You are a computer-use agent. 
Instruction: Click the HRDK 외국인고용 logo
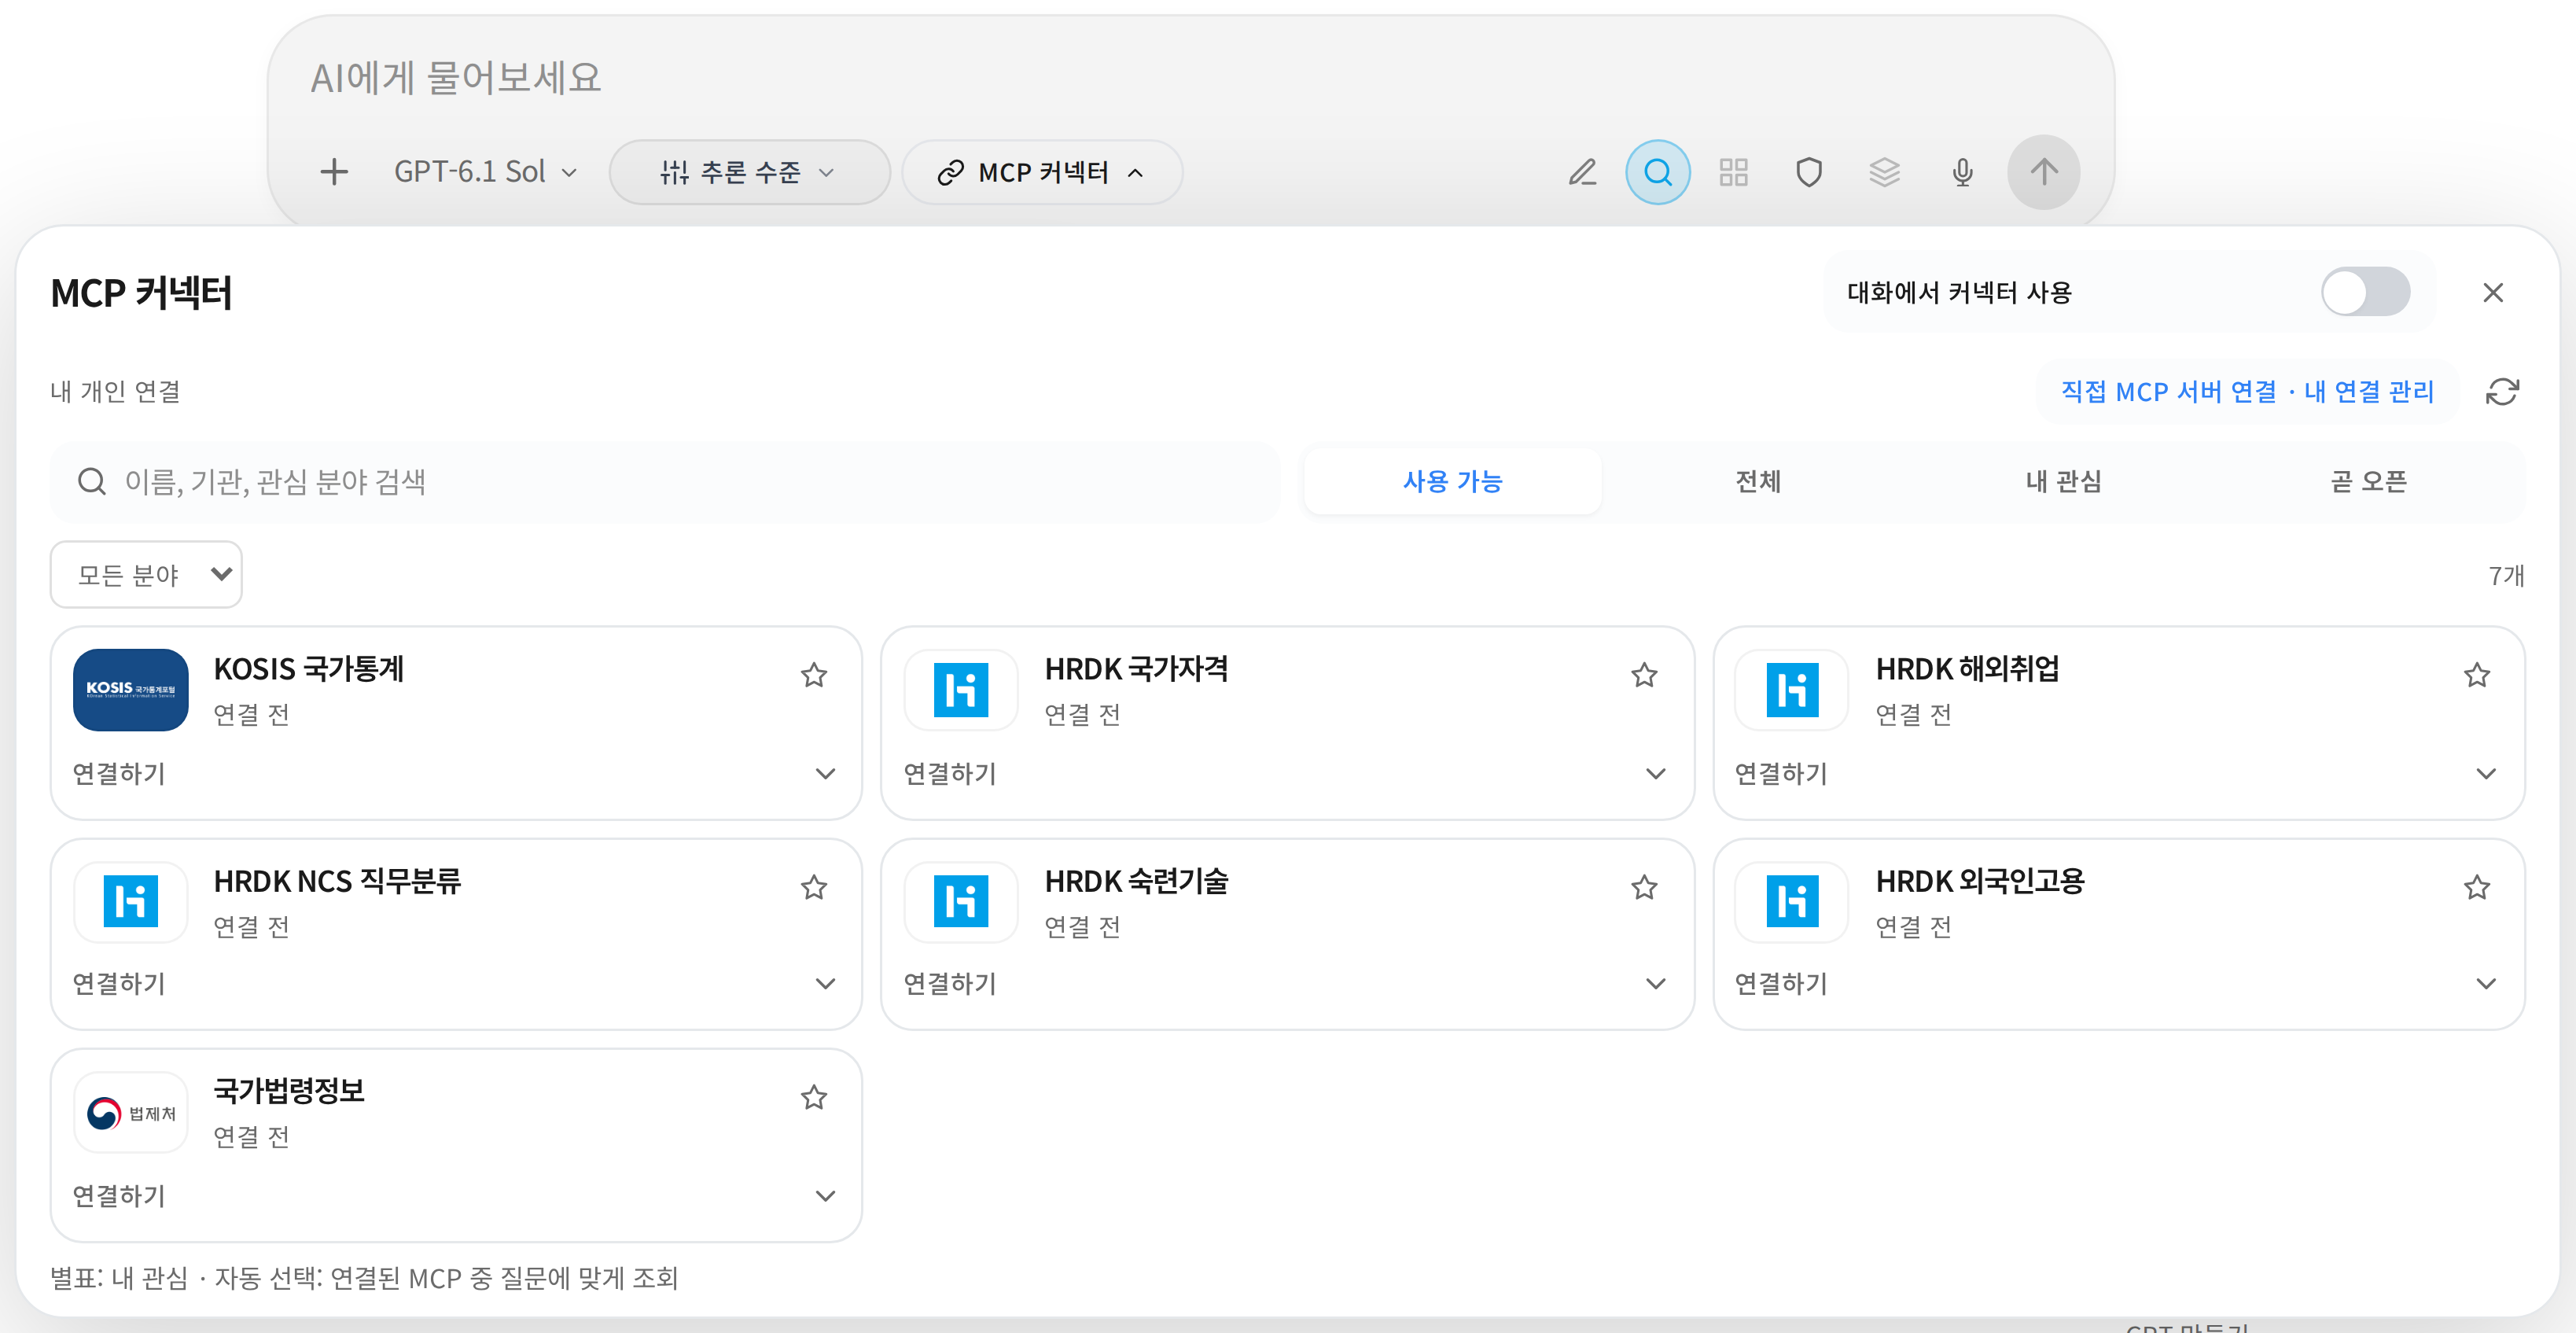[1792, 901]
